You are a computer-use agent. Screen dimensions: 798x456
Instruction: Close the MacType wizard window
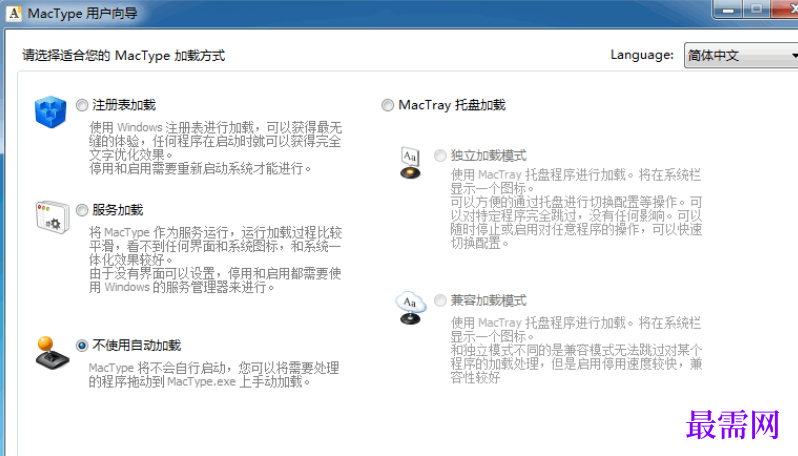click(785, 9)
